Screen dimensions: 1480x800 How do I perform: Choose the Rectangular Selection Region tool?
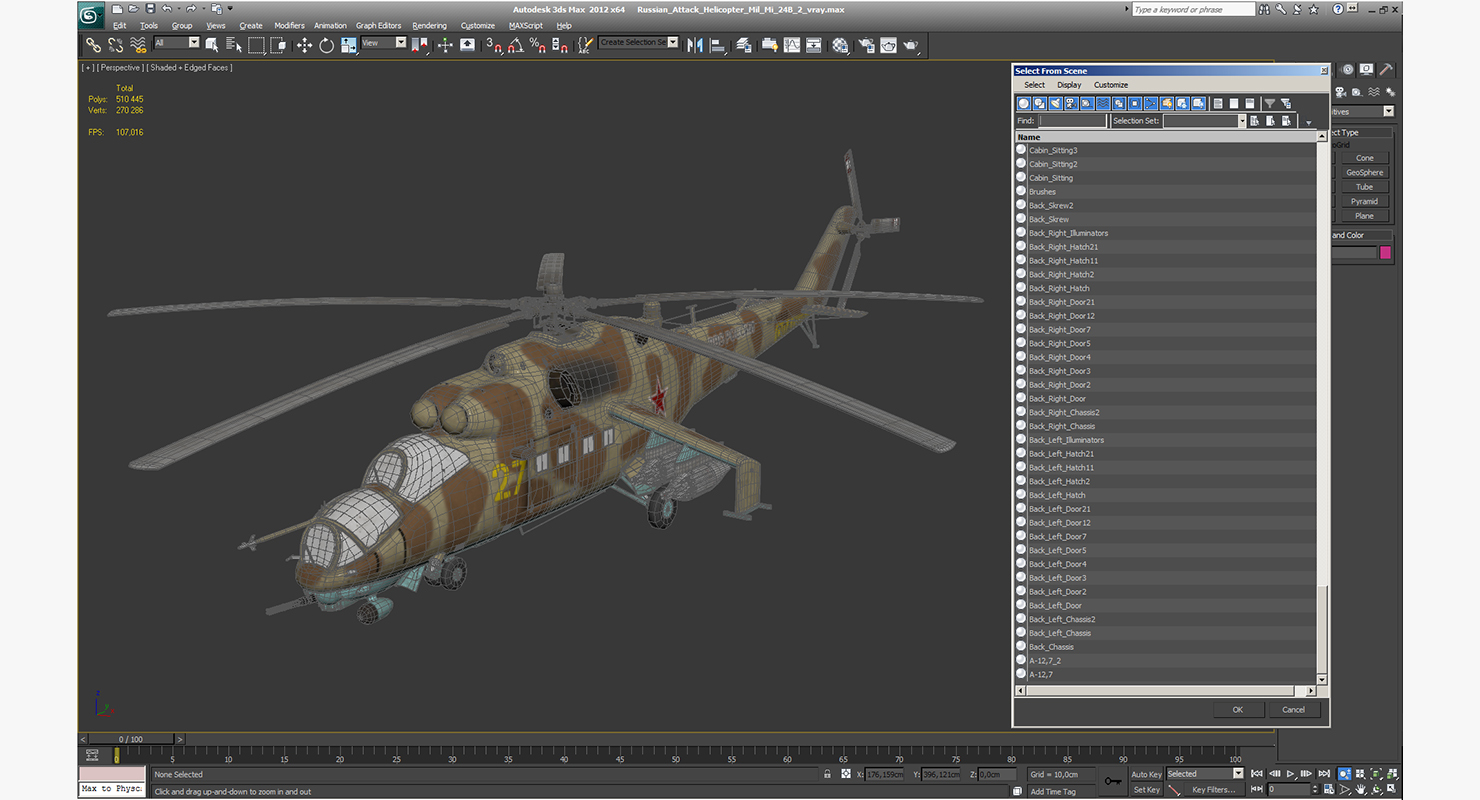pyautogui.click(x=257, y=45)
